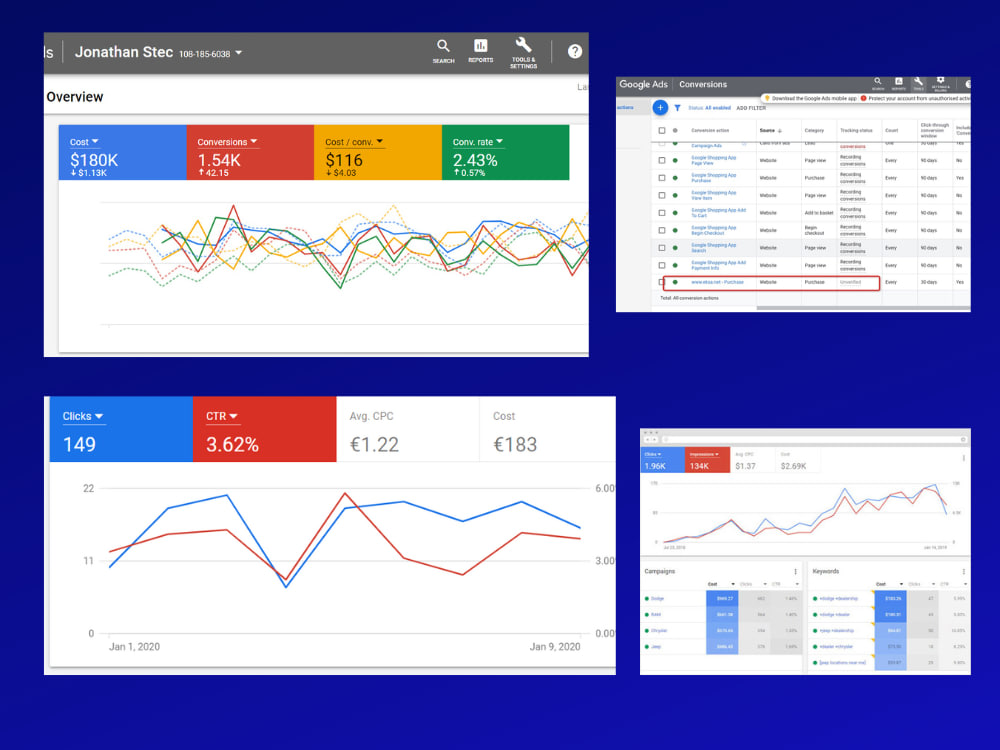Open the Clicks dropdown on the 149 card
The width and height of the screenshot is (1000, 750).
83,416
